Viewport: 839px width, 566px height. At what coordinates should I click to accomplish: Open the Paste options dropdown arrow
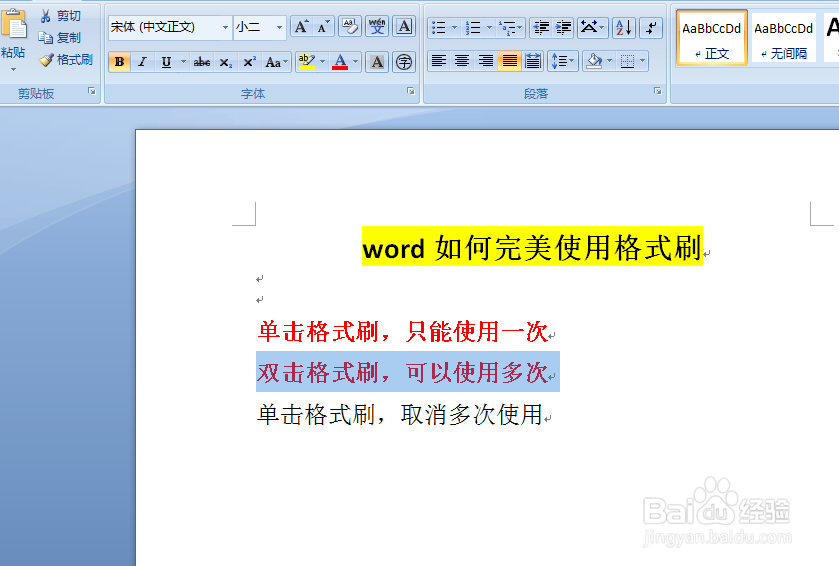point(13,70)
